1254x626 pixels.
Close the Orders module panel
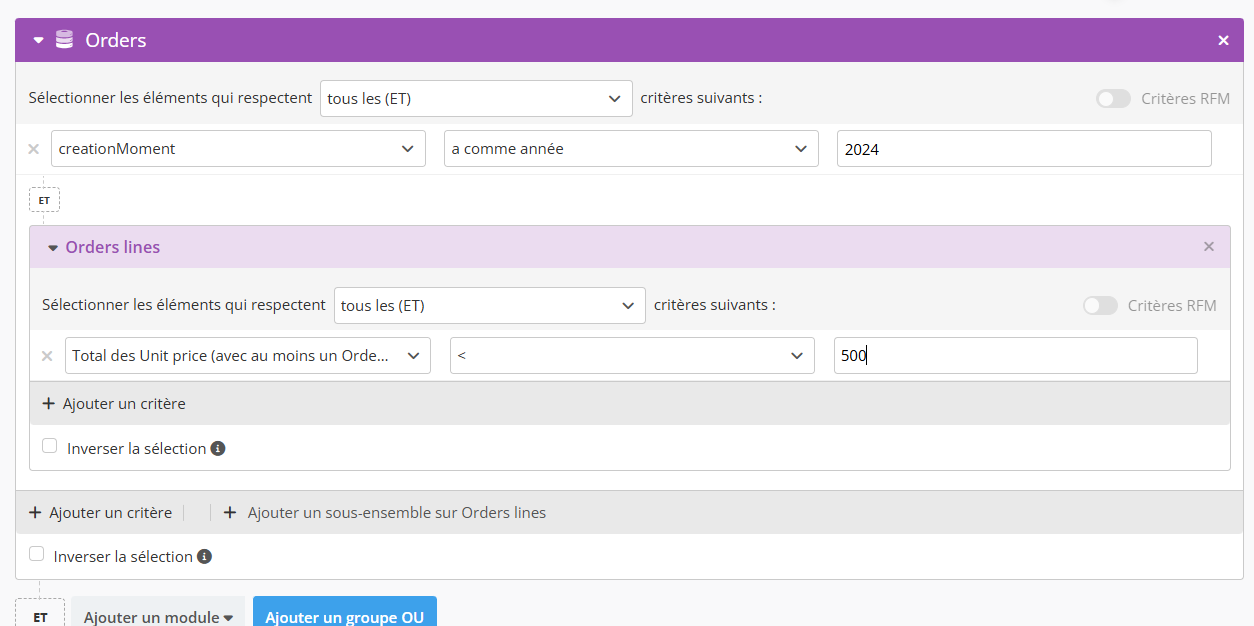point(1223,40)
